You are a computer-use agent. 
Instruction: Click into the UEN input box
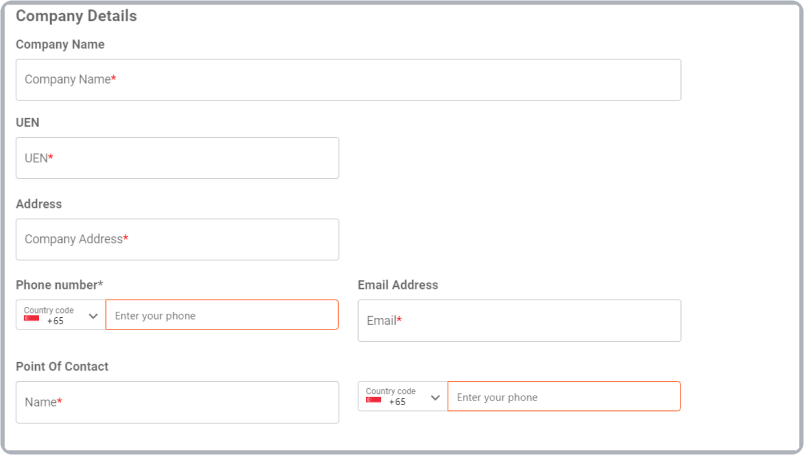177,158
